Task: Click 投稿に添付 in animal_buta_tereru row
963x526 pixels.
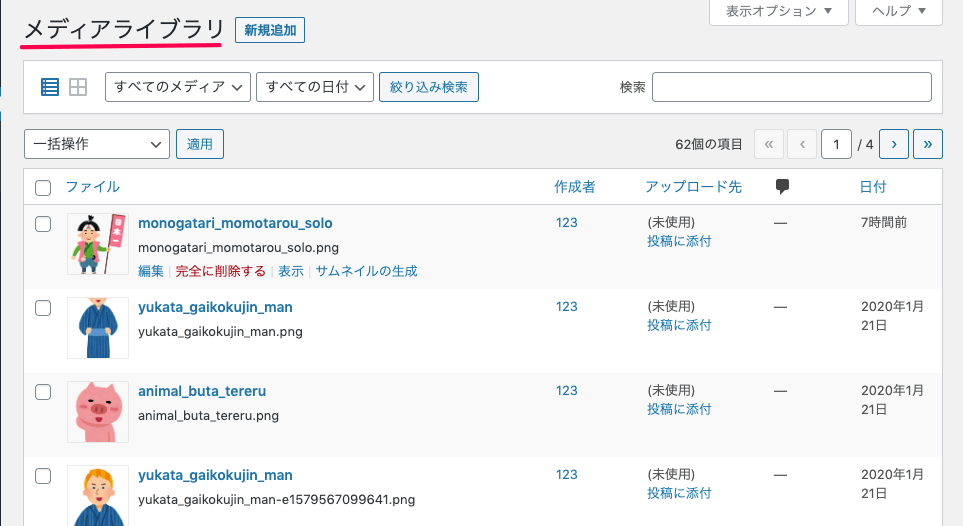Action: point(679,409)
